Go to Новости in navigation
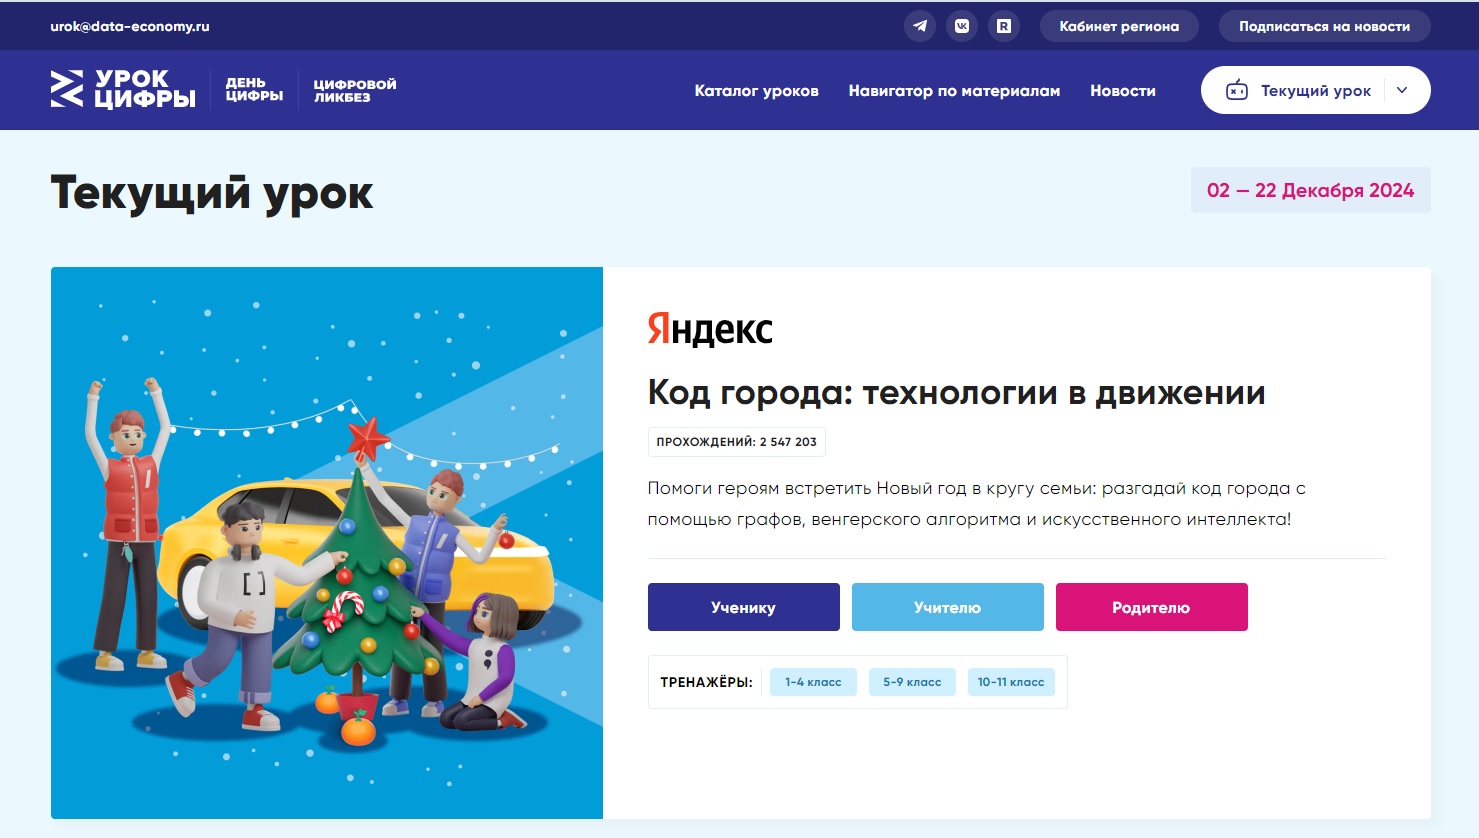 tap(1122, 91)
